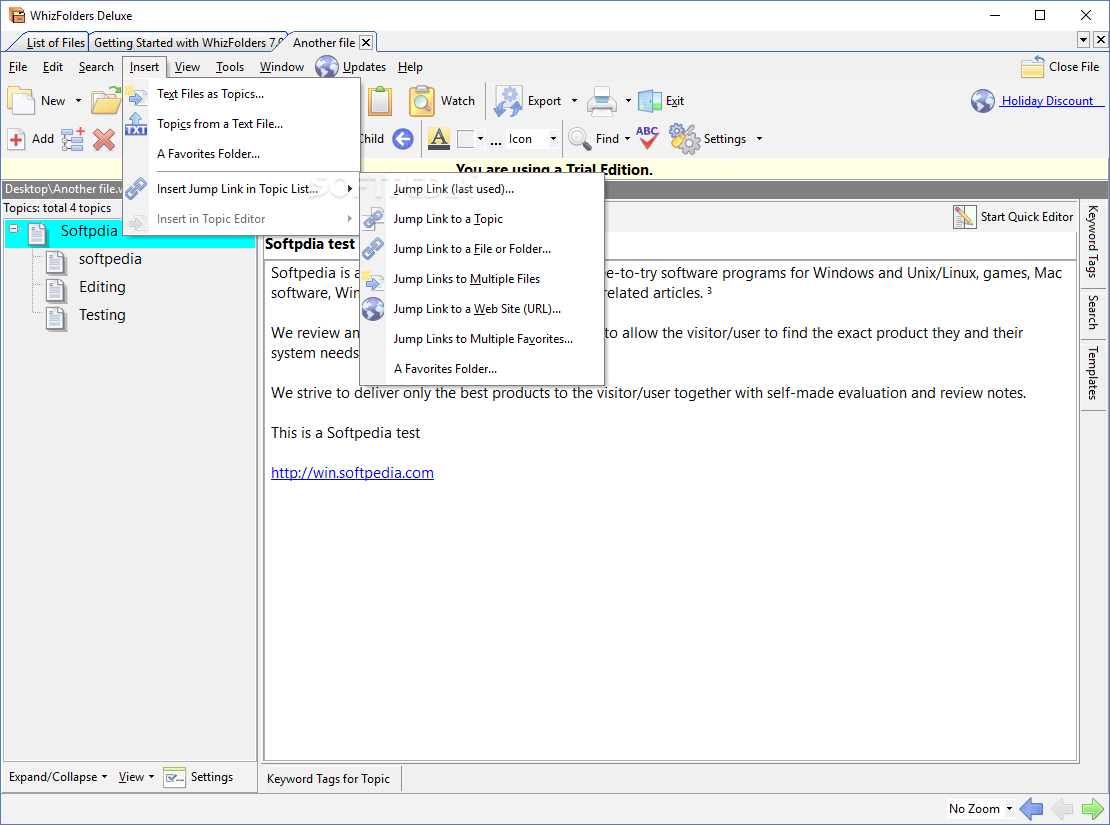Click the Holiday Discount globe icon
The image size is (1110, 825).
(983, 101)
